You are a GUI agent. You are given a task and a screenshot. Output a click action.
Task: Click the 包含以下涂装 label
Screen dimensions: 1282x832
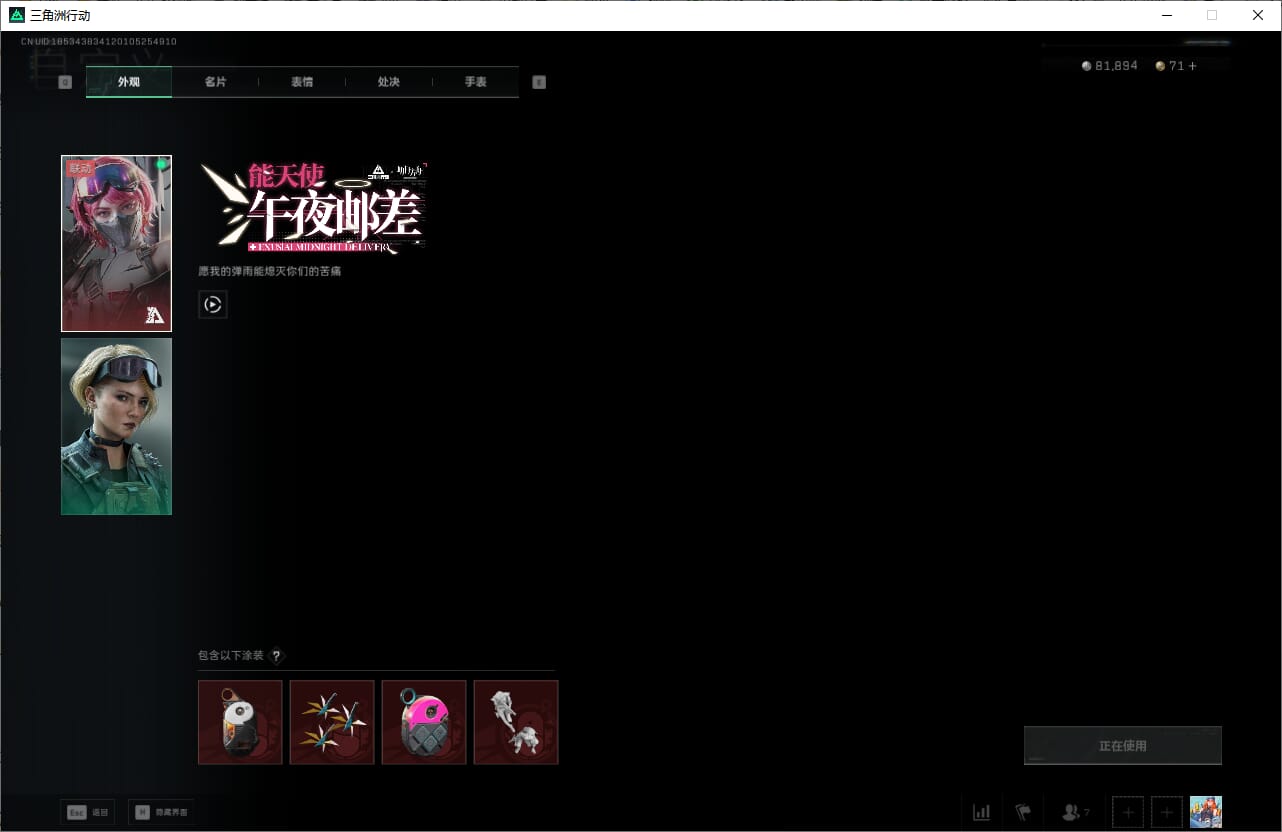(x=231, y=656)
